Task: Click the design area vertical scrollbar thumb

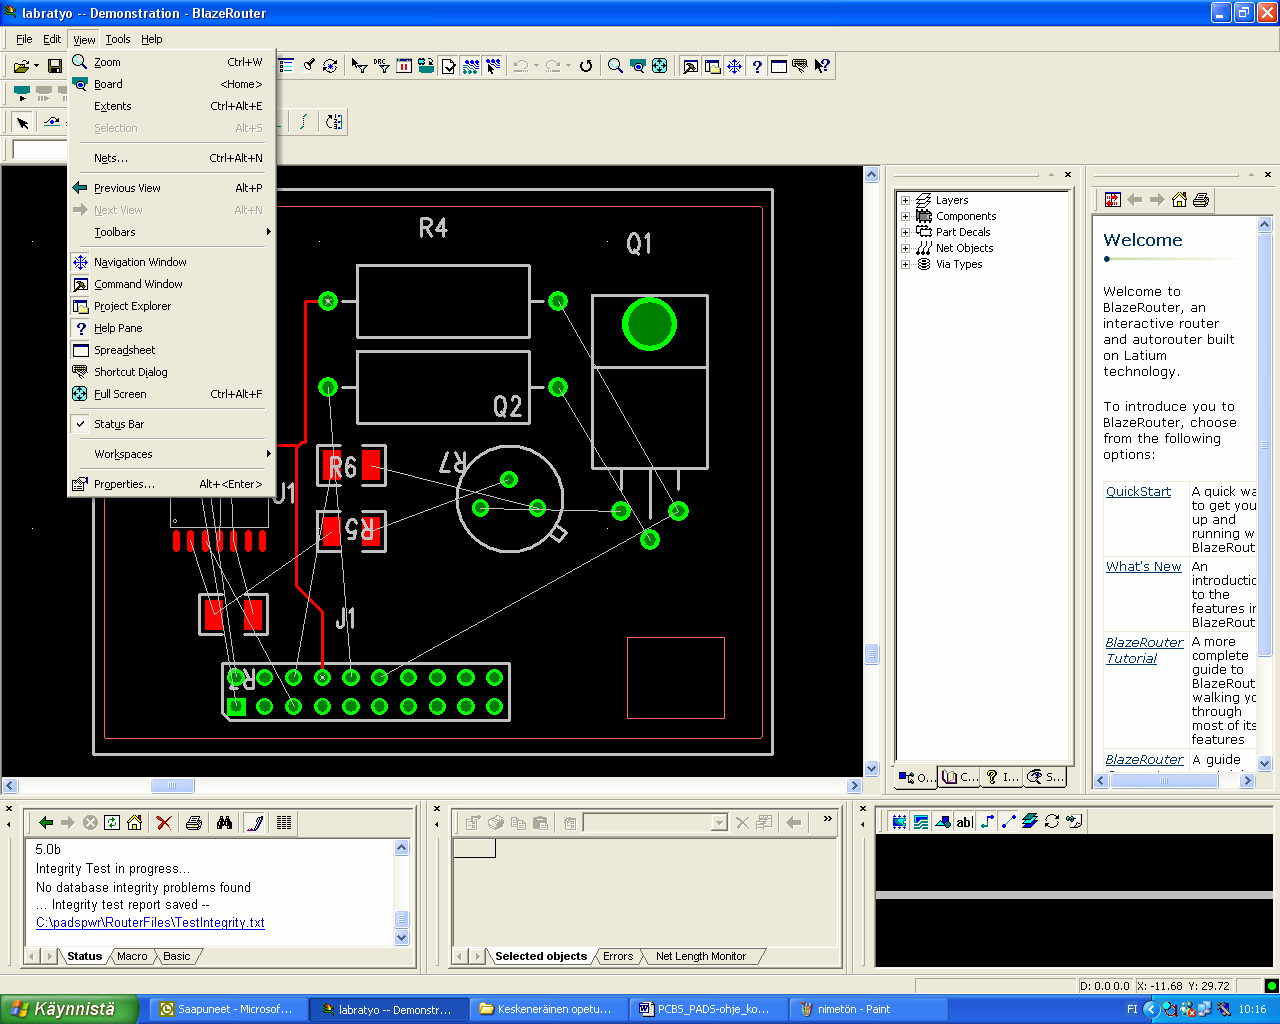Action: 871,654
